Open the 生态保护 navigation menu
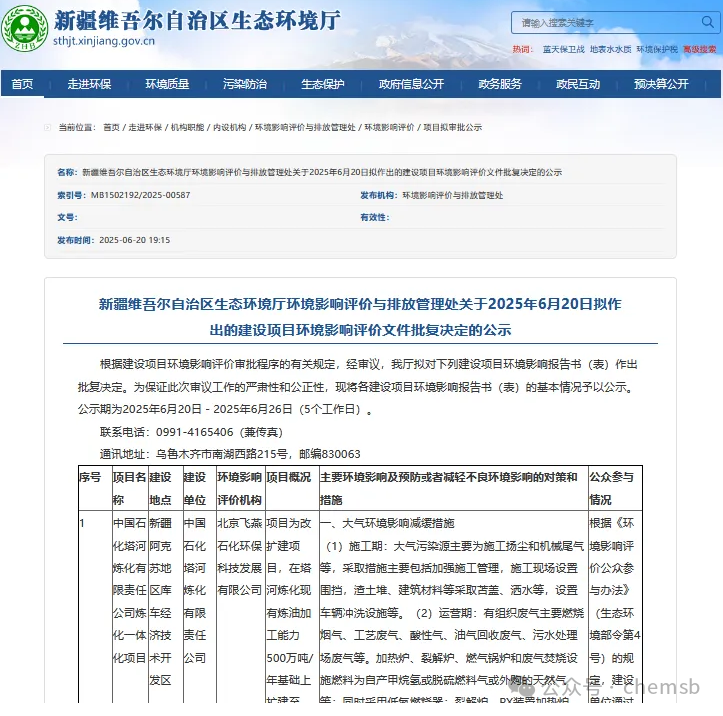This screenshot has height=716, width=723. click(323, 84)
